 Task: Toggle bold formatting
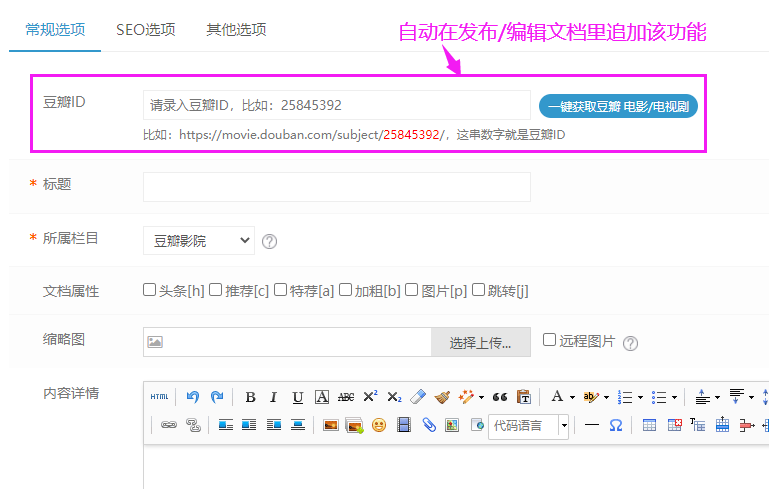coord(250,397)
